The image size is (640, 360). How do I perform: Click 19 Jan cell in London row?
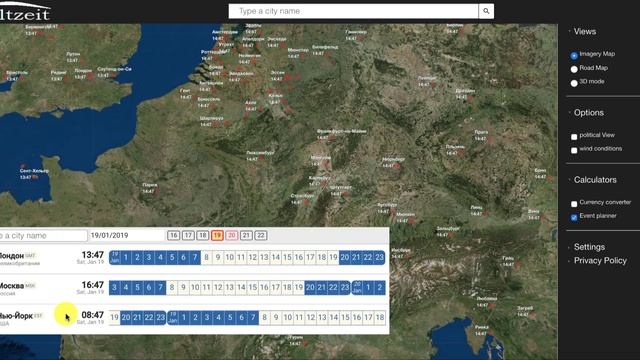(115, 258)
